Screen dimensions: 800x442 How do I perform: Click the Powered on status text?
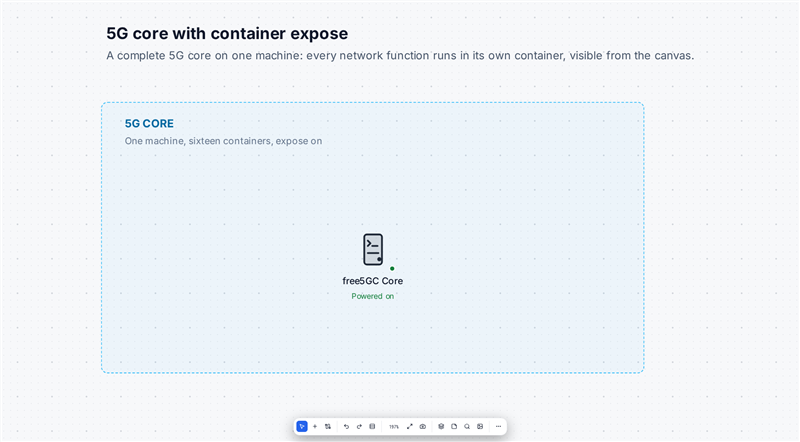pos(372,296)
